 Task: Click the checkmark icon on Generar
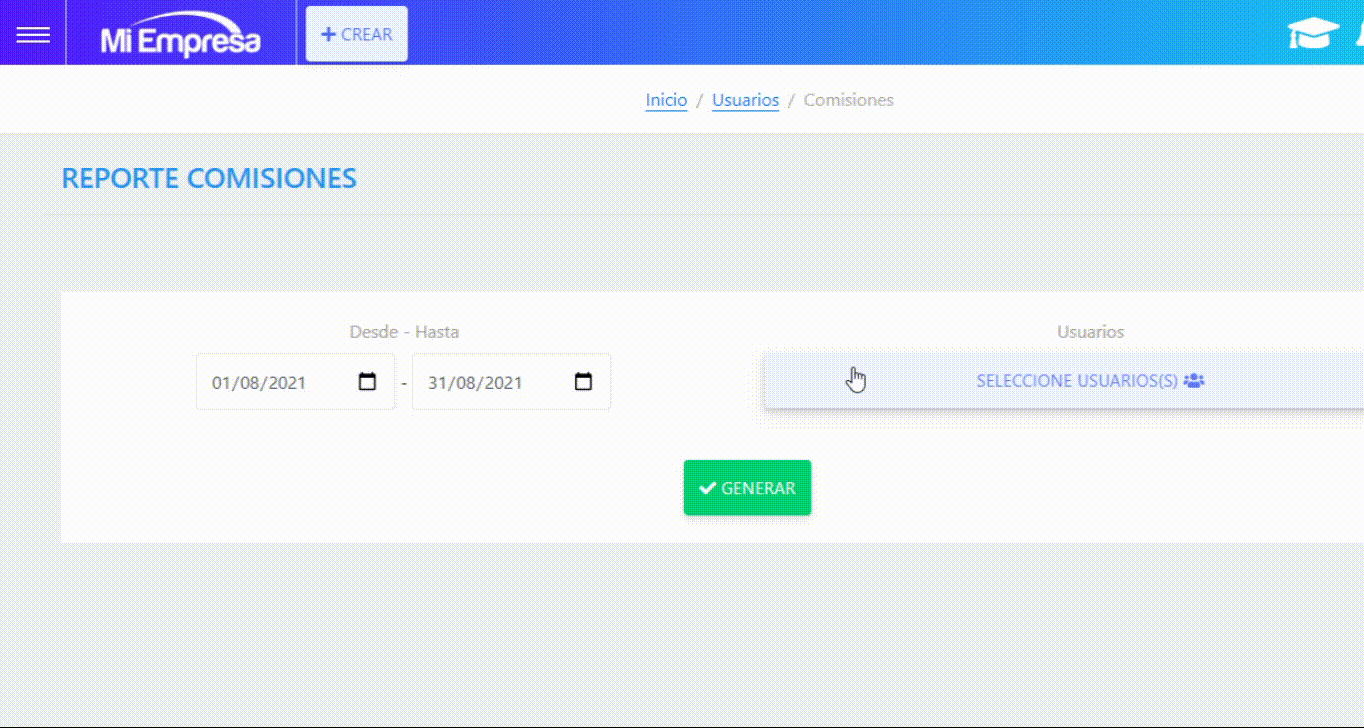707,488
